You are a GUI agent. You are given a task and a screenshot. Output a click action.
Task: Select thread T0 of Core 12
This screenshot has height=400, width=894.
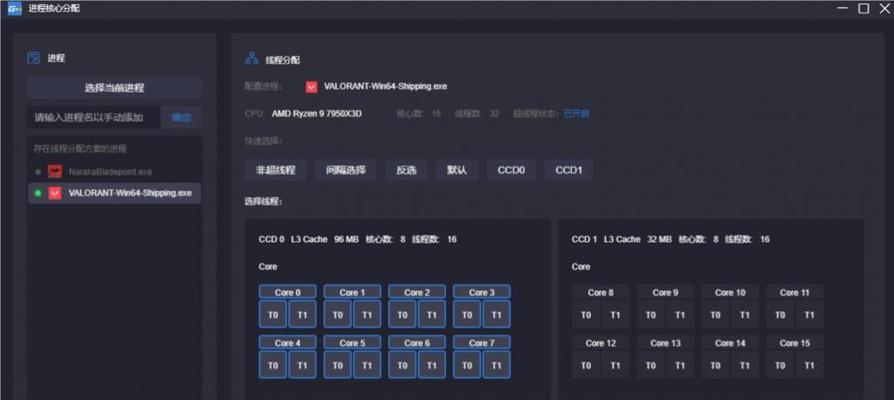tap(586, 365)
